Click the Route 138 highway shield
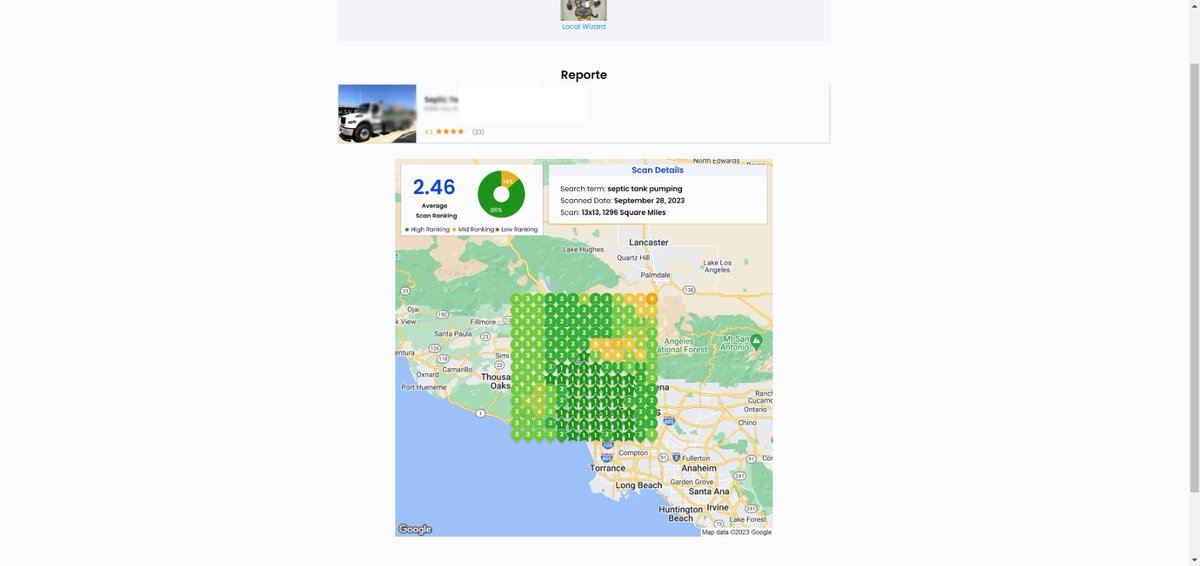The height and width of the screenshot is (566, 1200). click(689, 290)
